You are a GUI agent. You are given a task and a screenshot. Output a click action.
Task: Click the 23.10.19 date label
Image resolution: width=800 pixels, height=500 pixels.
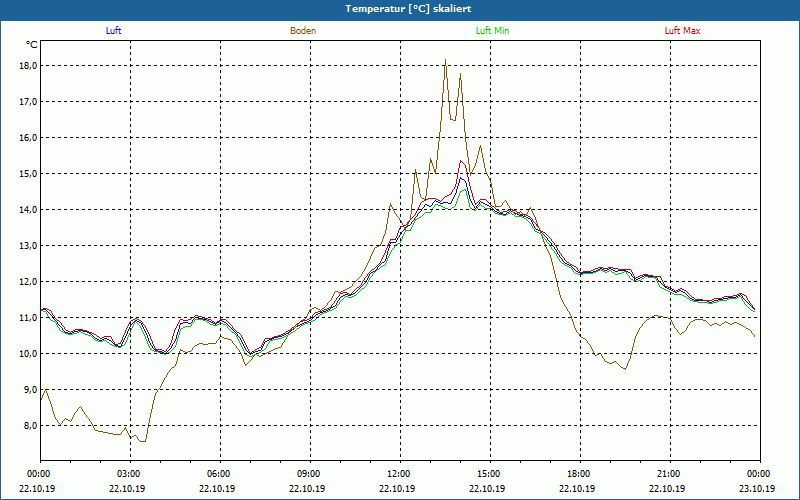click(758, 489)
